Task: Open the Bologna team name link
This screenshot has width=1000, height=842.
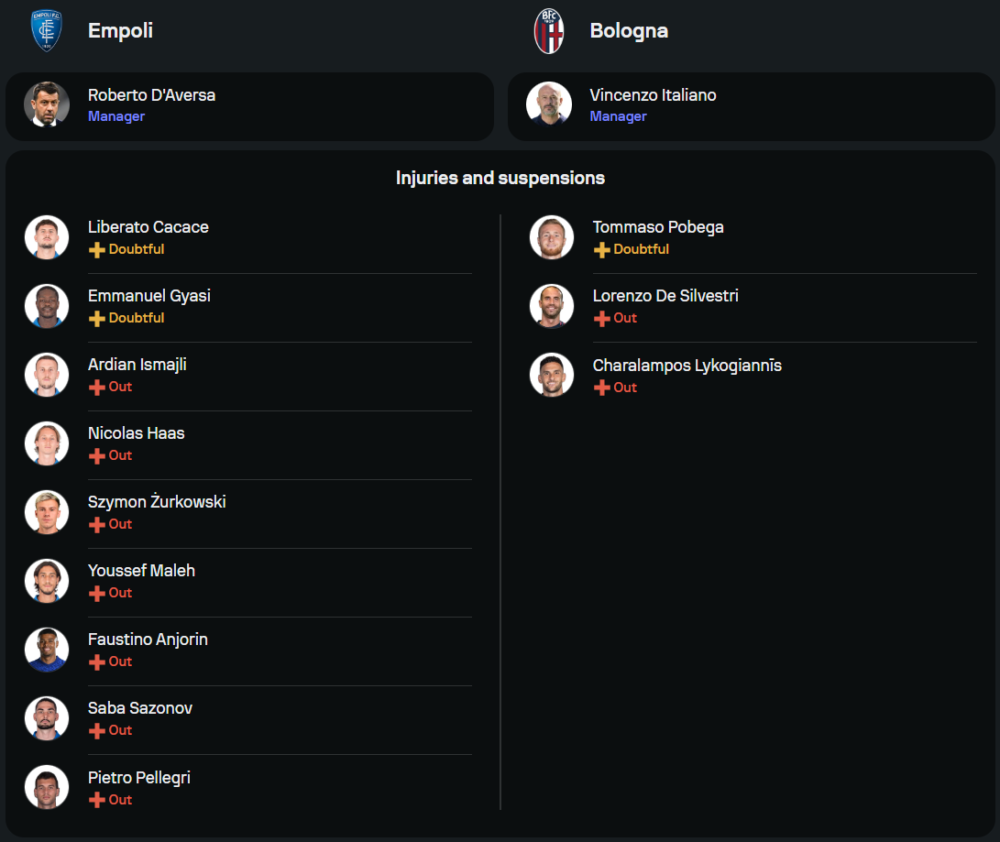Action: (628, 31)
